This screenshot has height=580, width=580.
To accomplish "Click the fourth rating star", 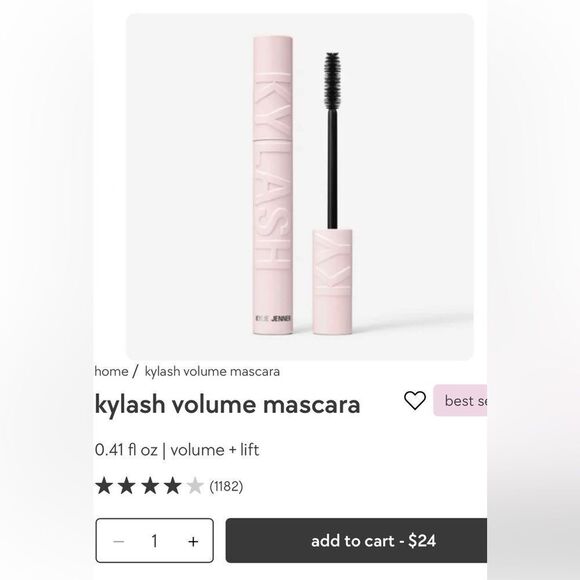I will coord(172,486).
